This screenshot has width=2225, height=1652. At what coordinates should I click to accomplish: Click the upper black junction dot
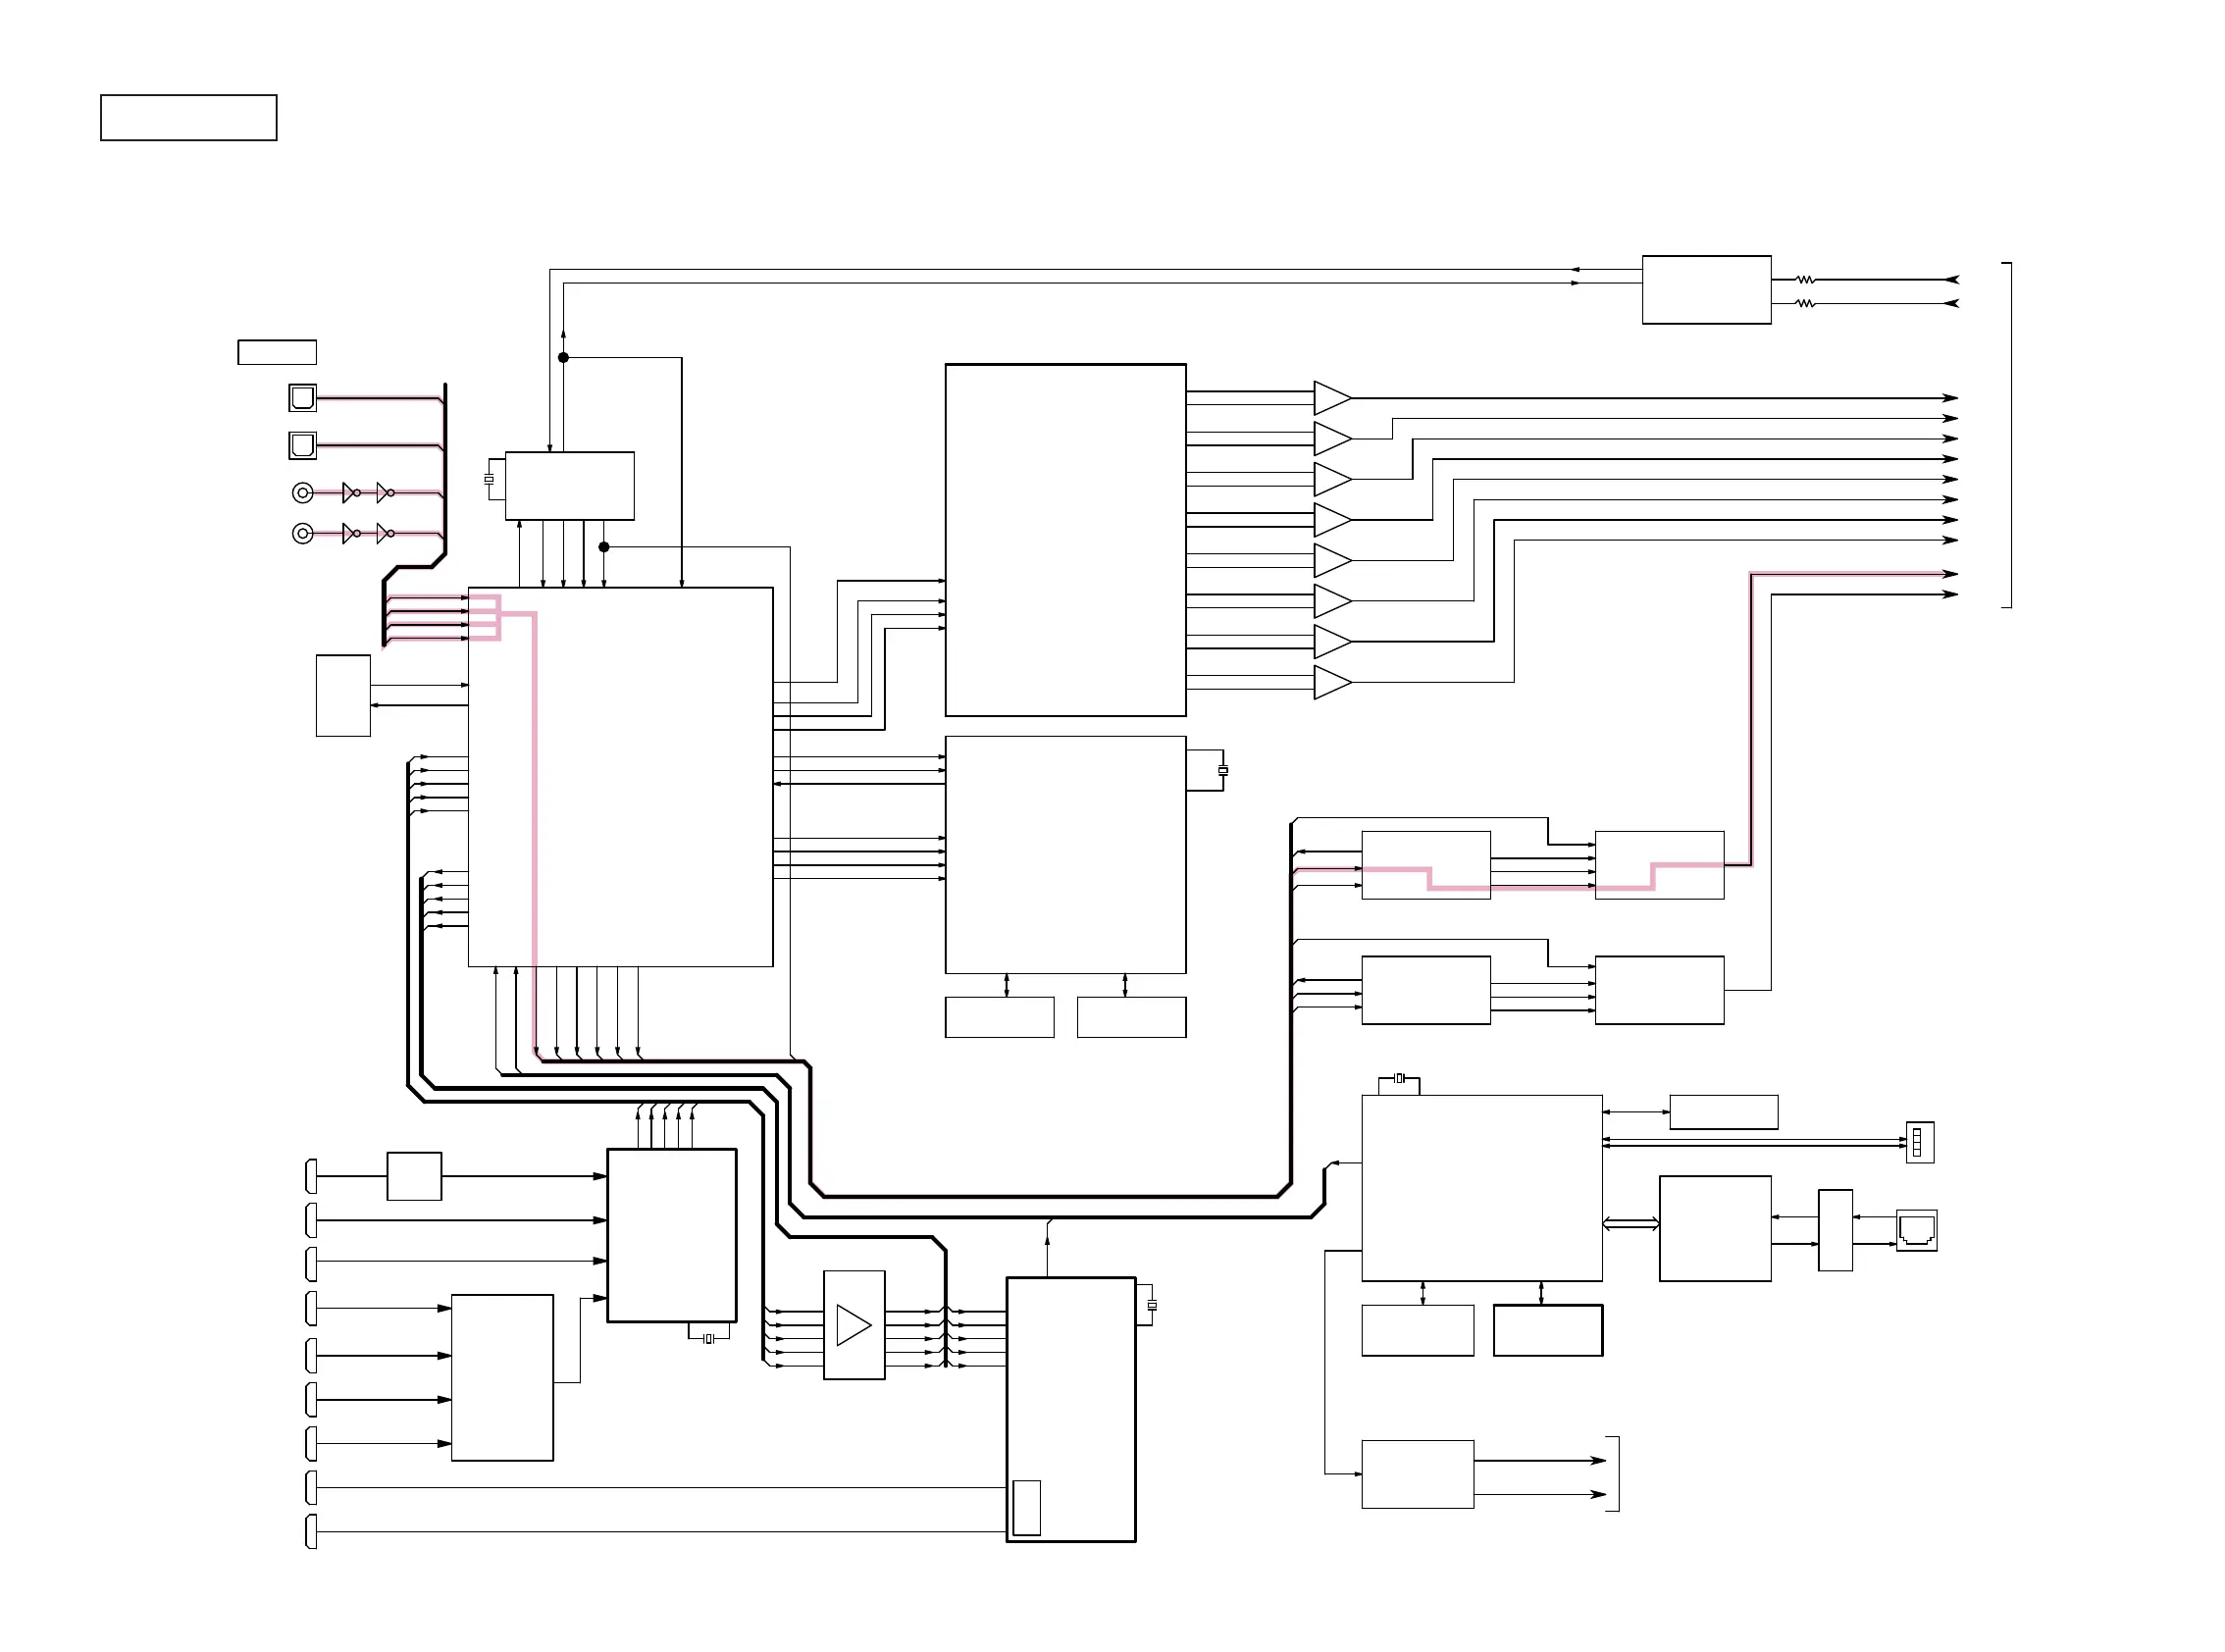[563, 357]
